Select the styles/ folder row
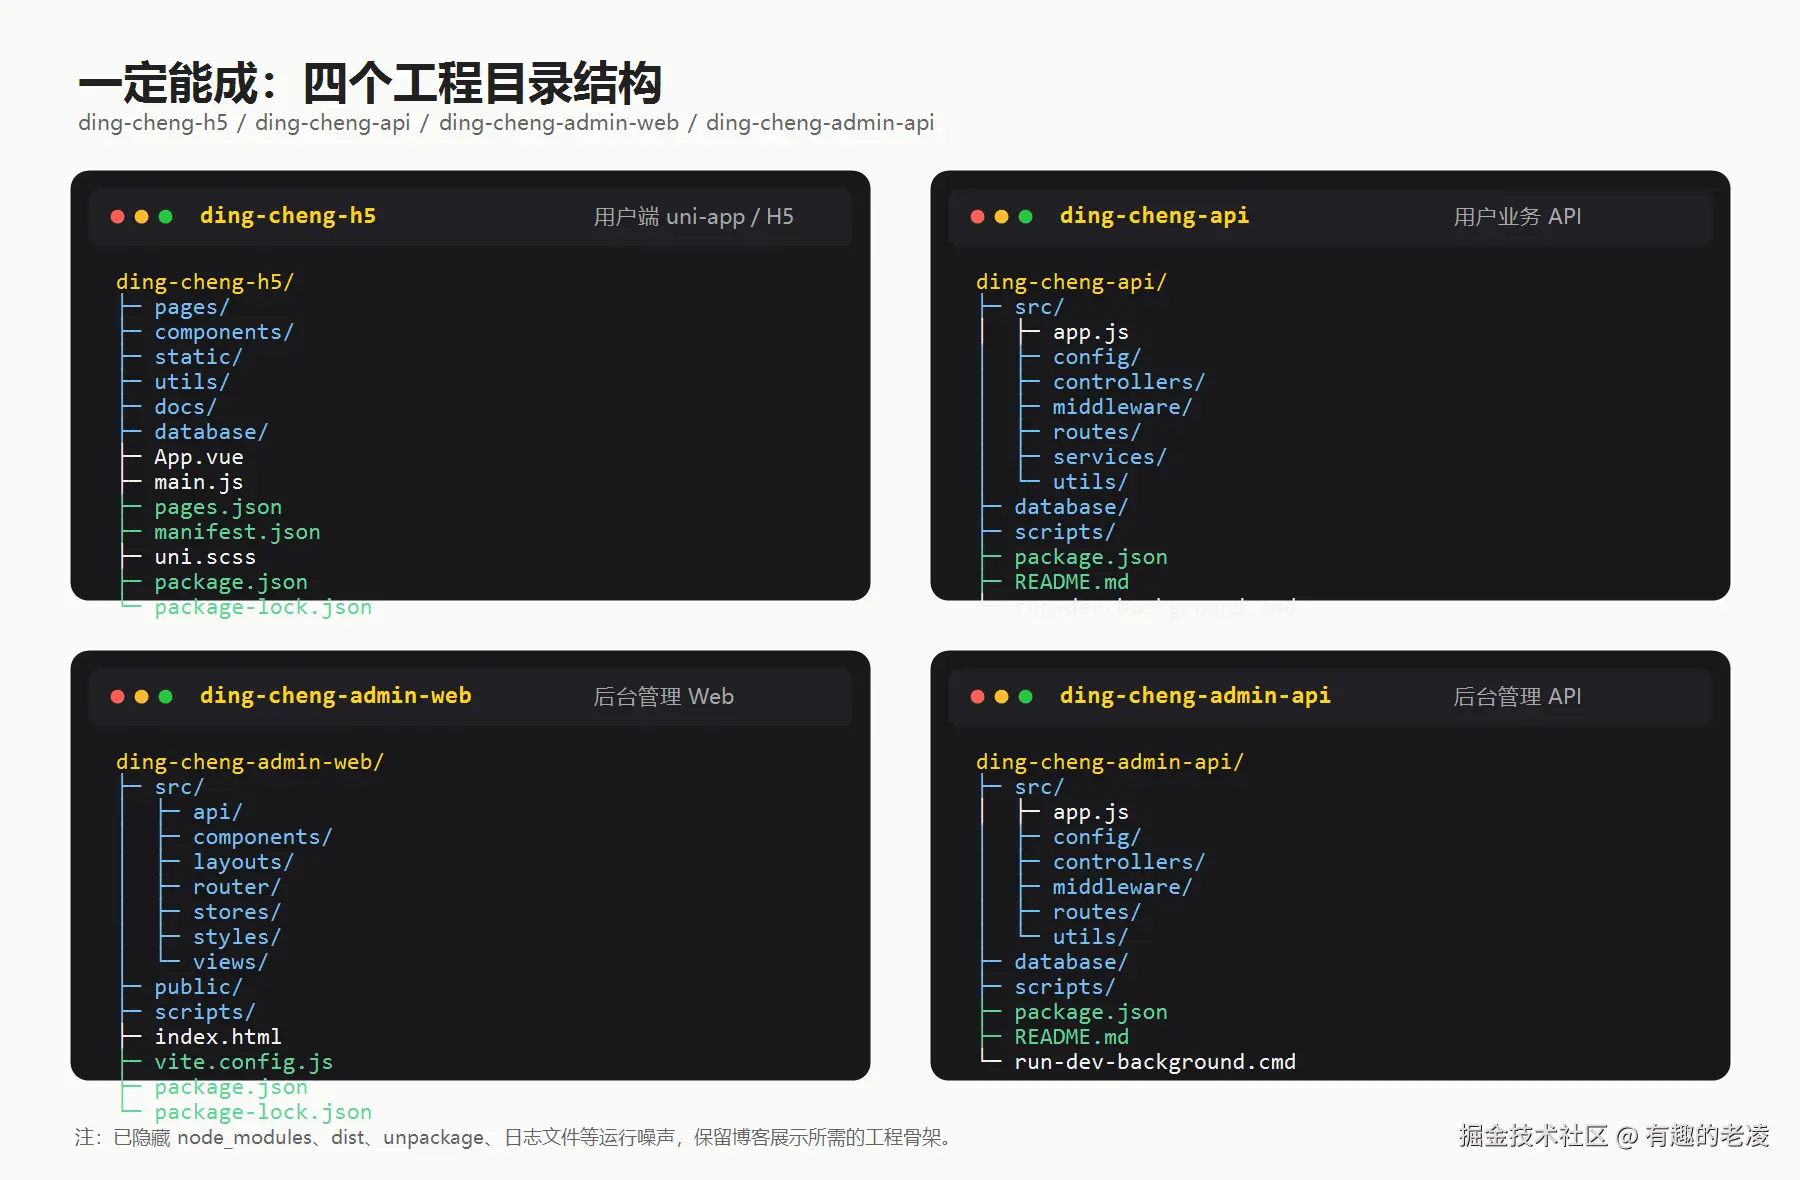1800x1180 pixels. [237, 938]
